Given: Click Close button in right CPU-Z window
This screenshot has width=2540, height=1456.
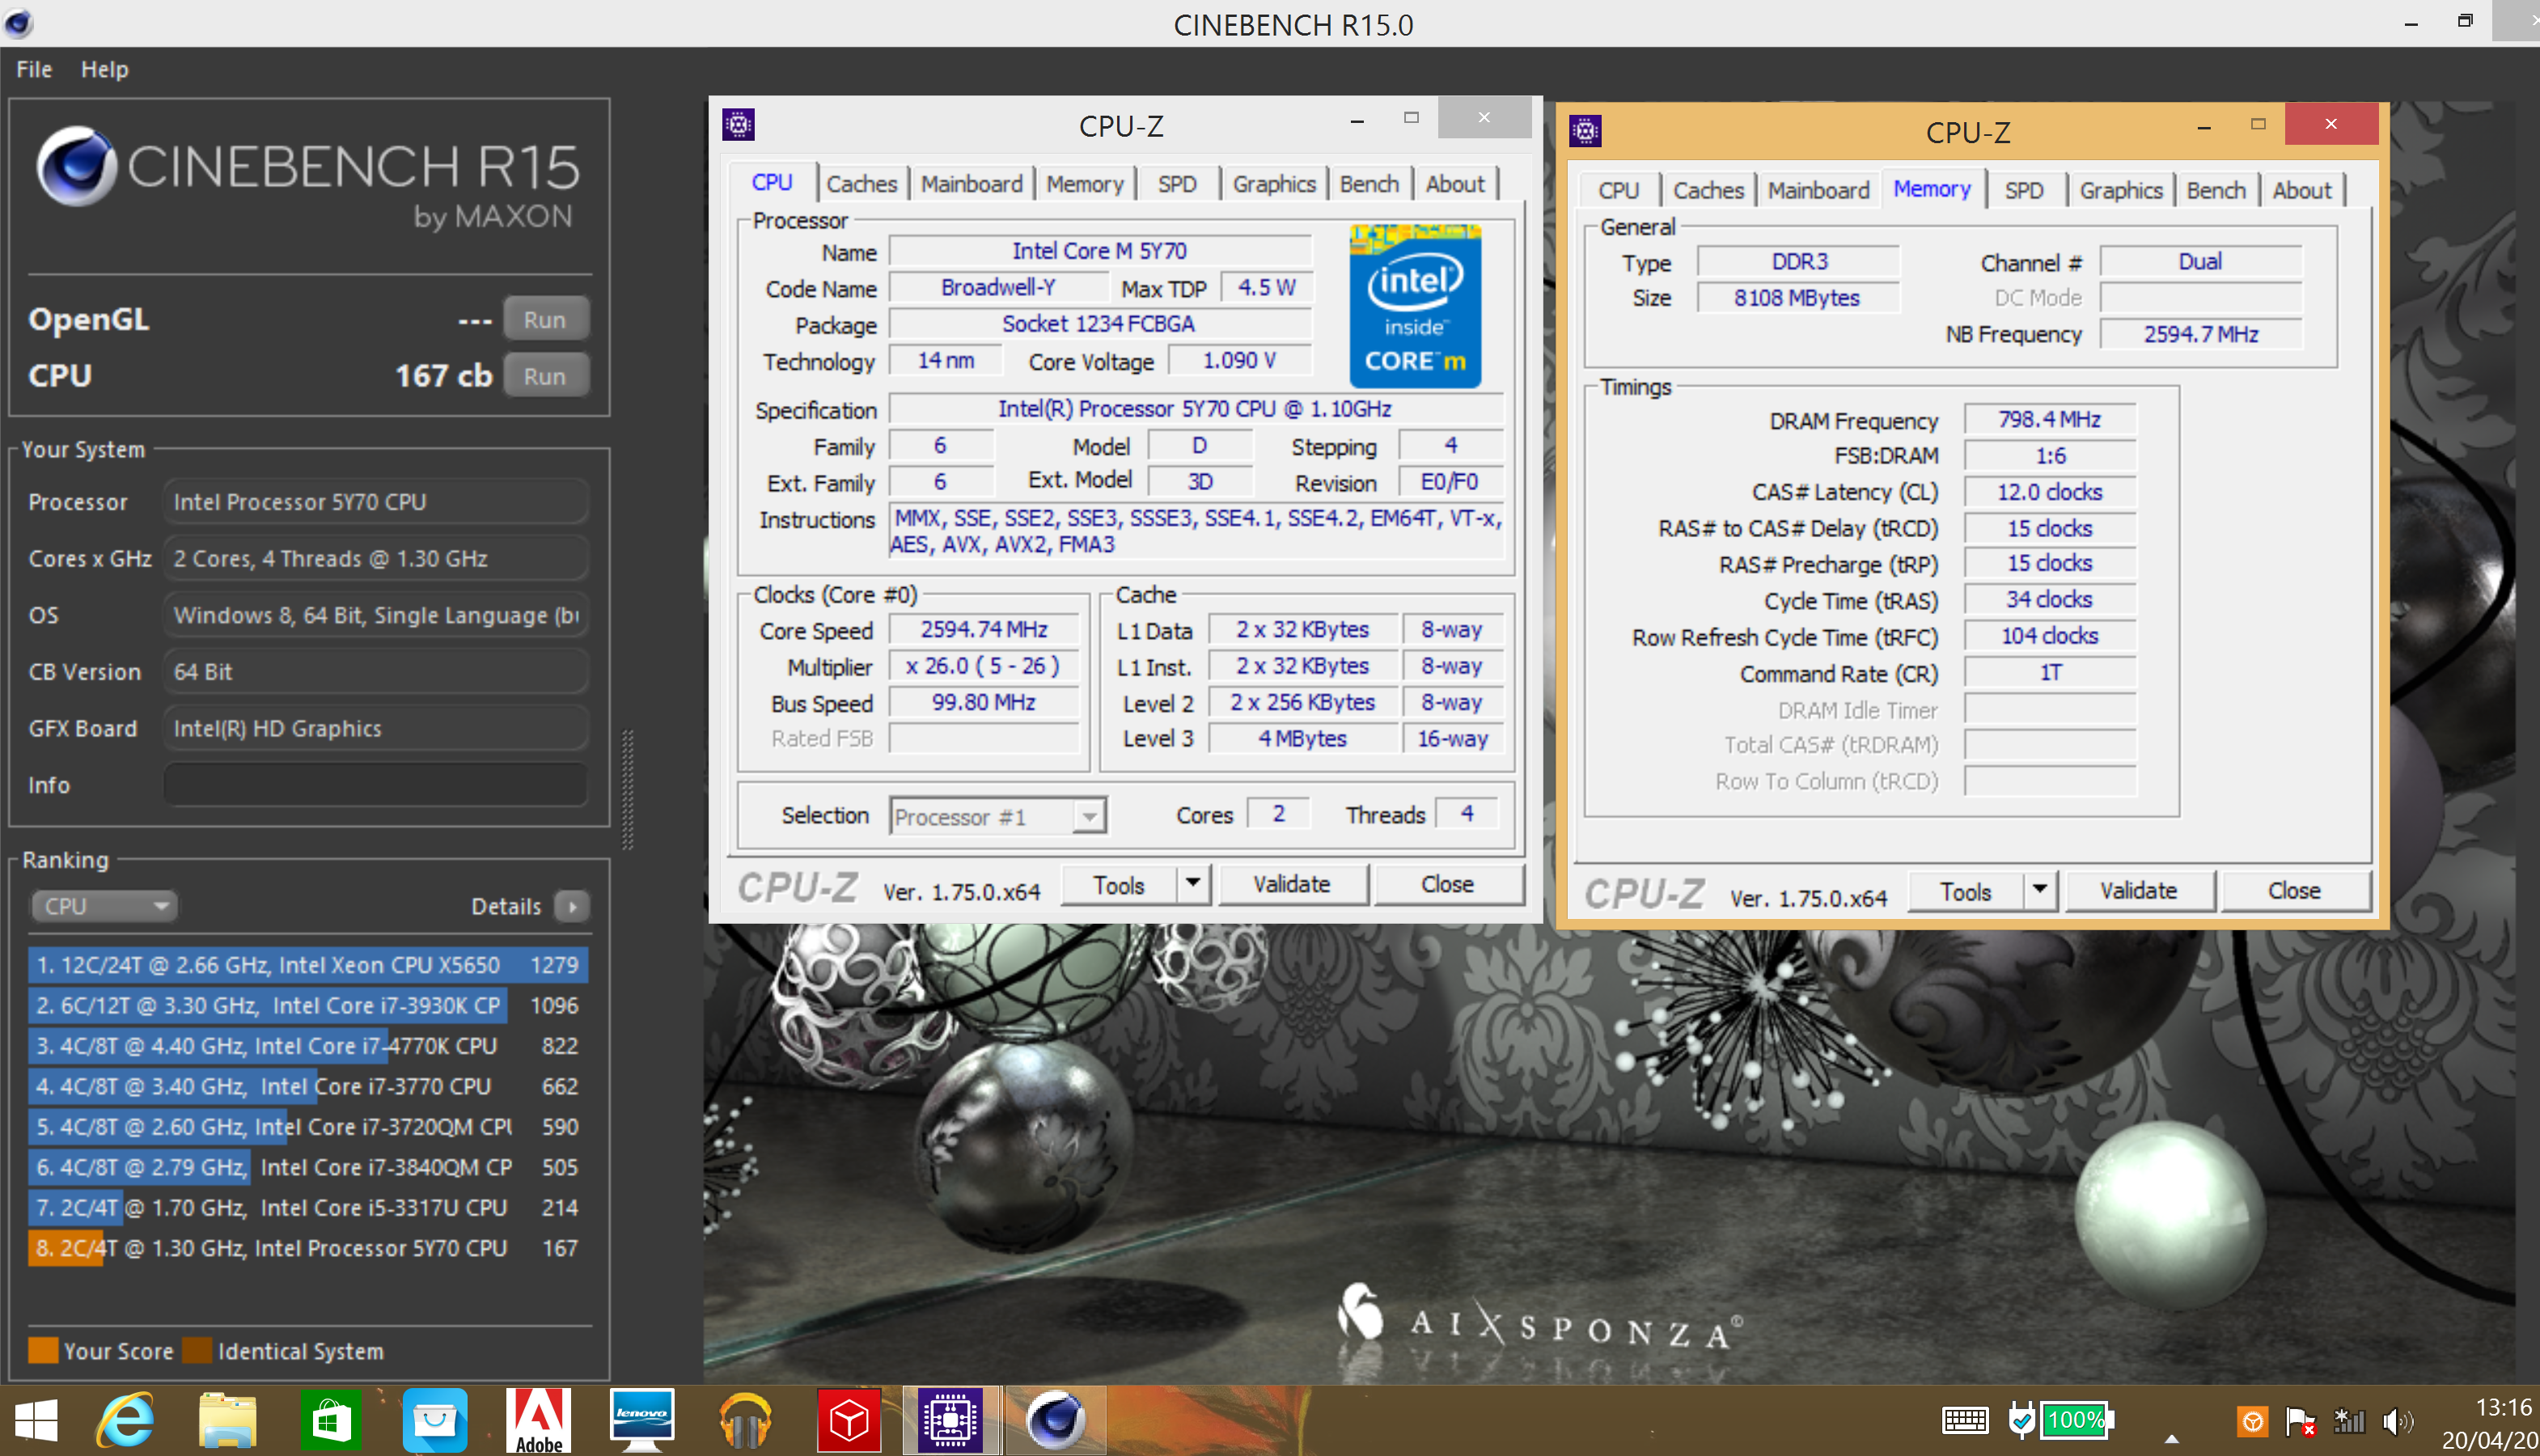Looking at the screenshot, I should pyautogui.click(x=2294, y=890).
